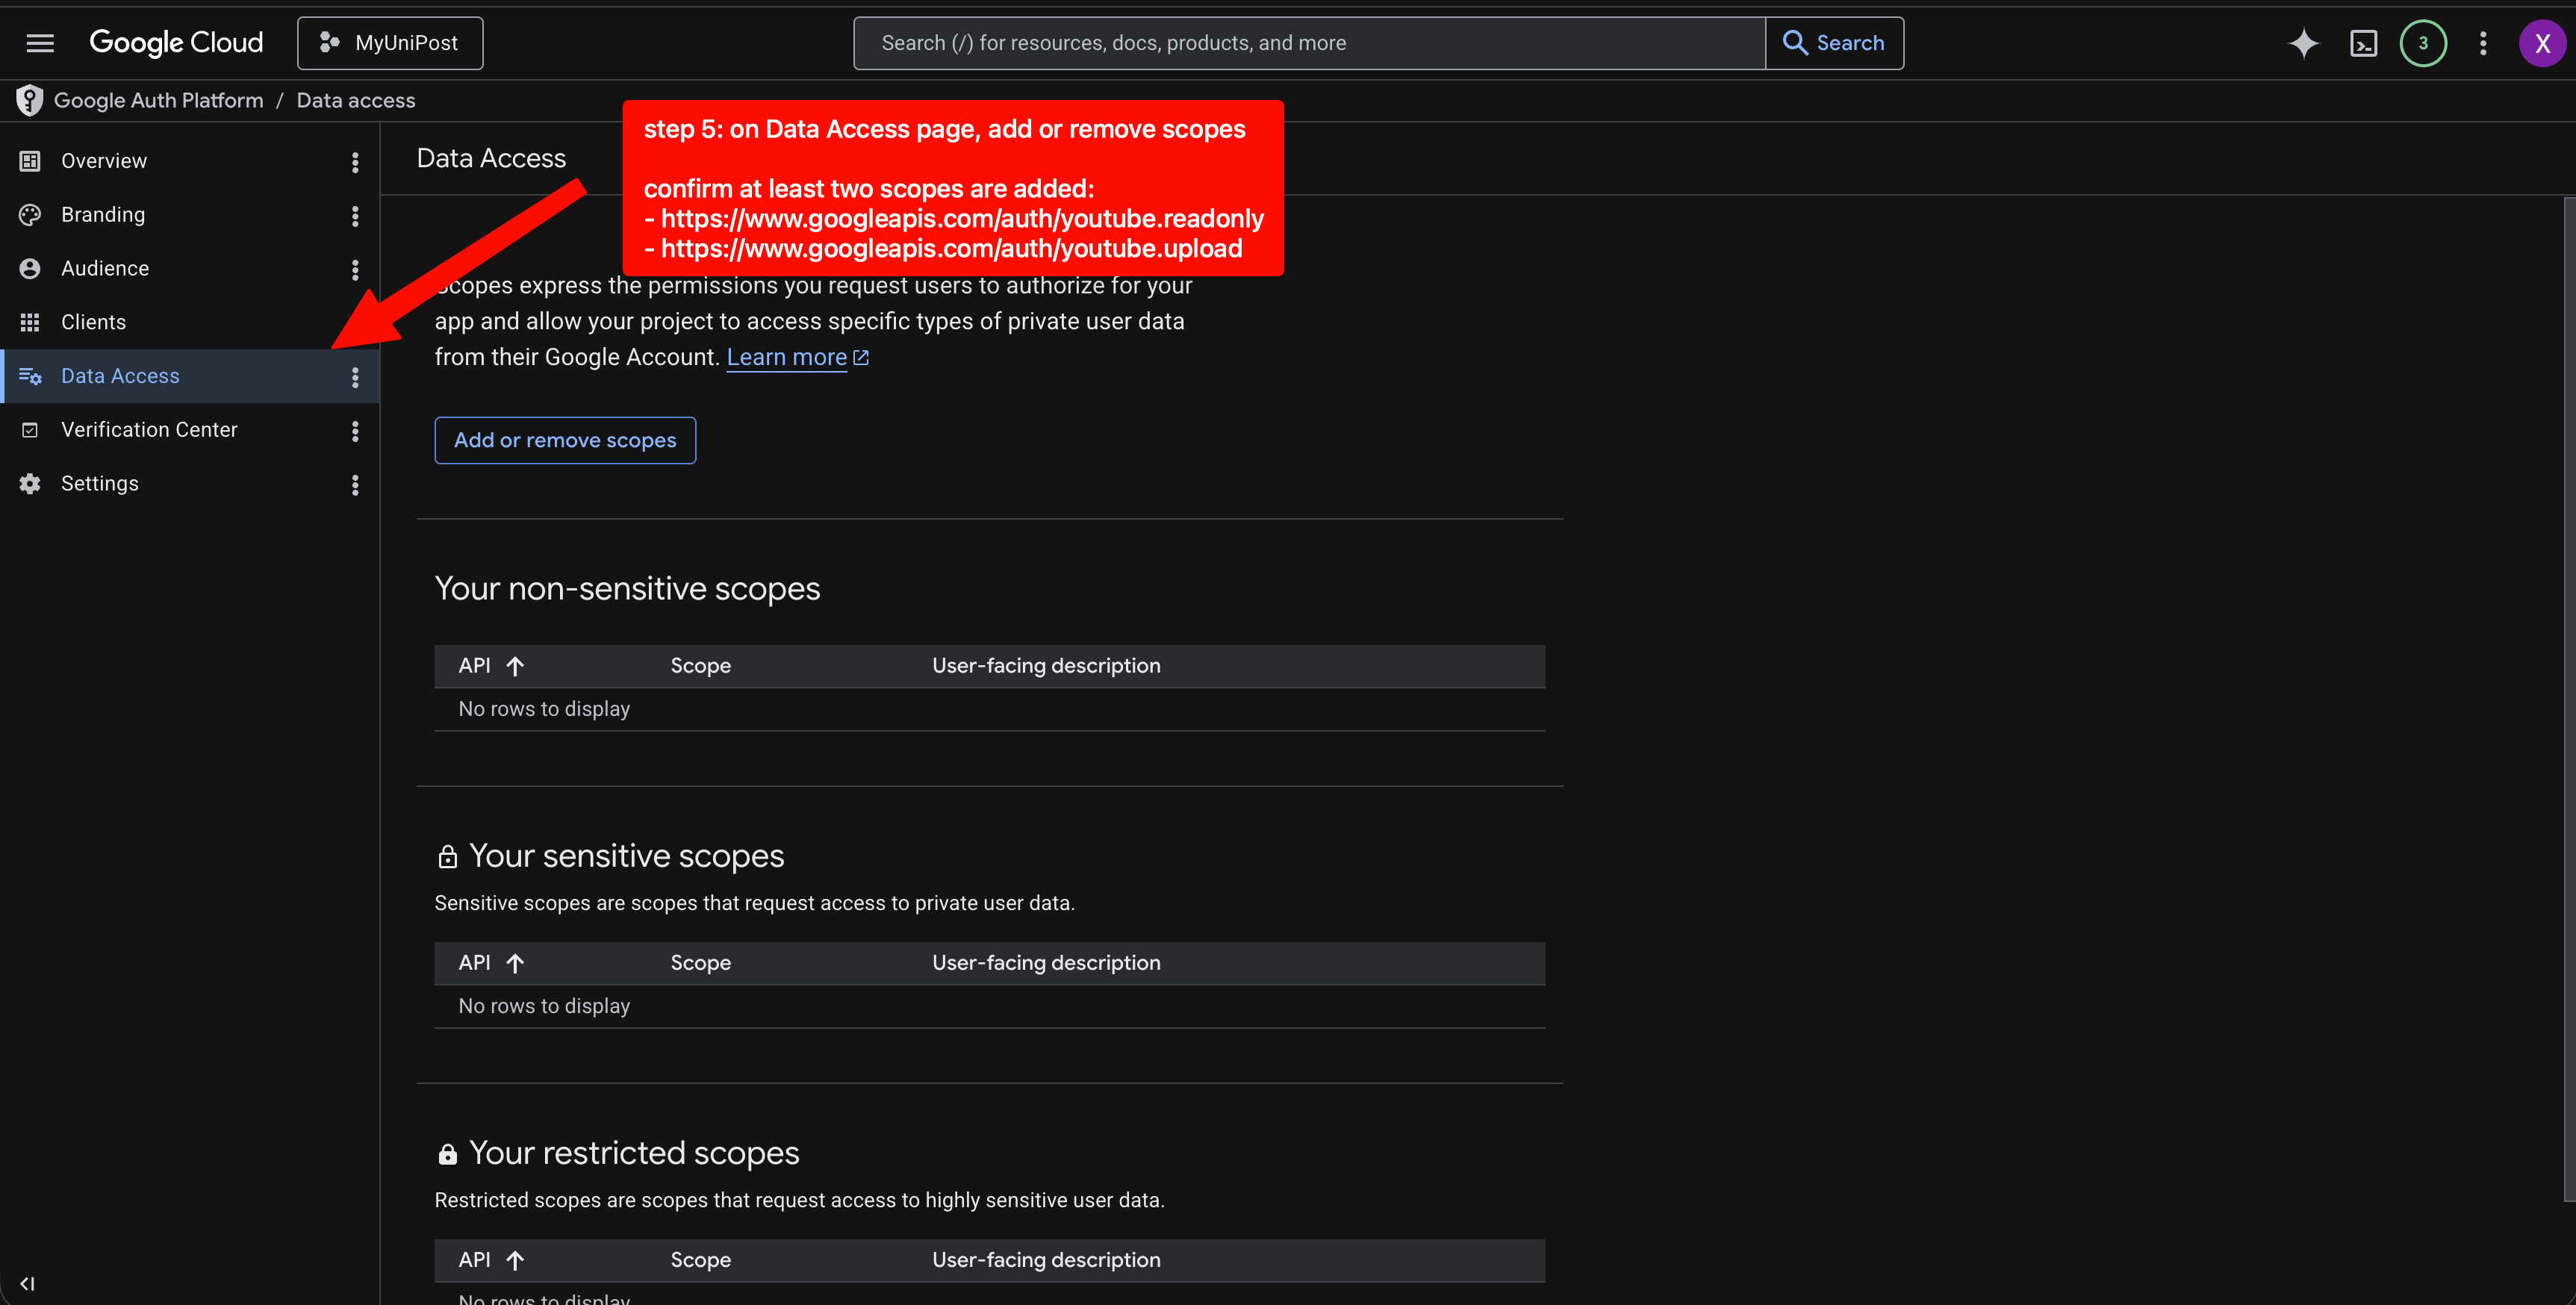Click the Audience person icon

coord(30,269)
